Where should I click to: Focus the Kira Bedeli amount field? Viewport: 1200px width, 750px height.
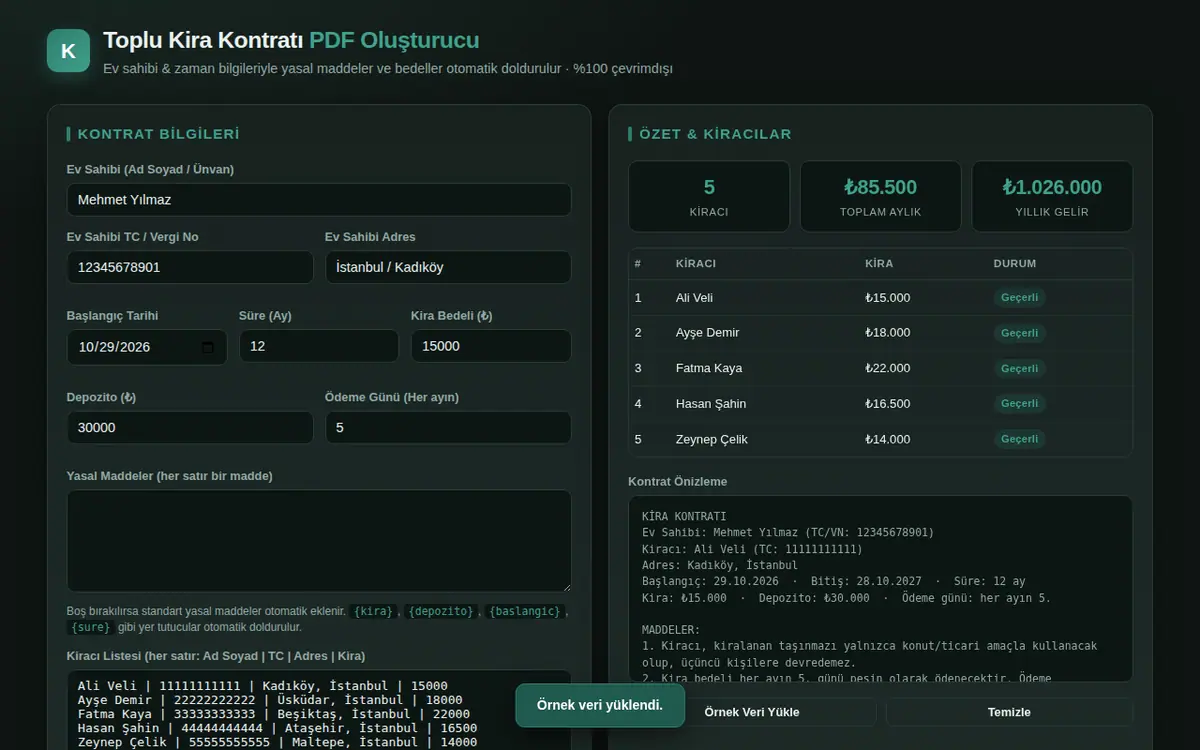tap(491, 346)
